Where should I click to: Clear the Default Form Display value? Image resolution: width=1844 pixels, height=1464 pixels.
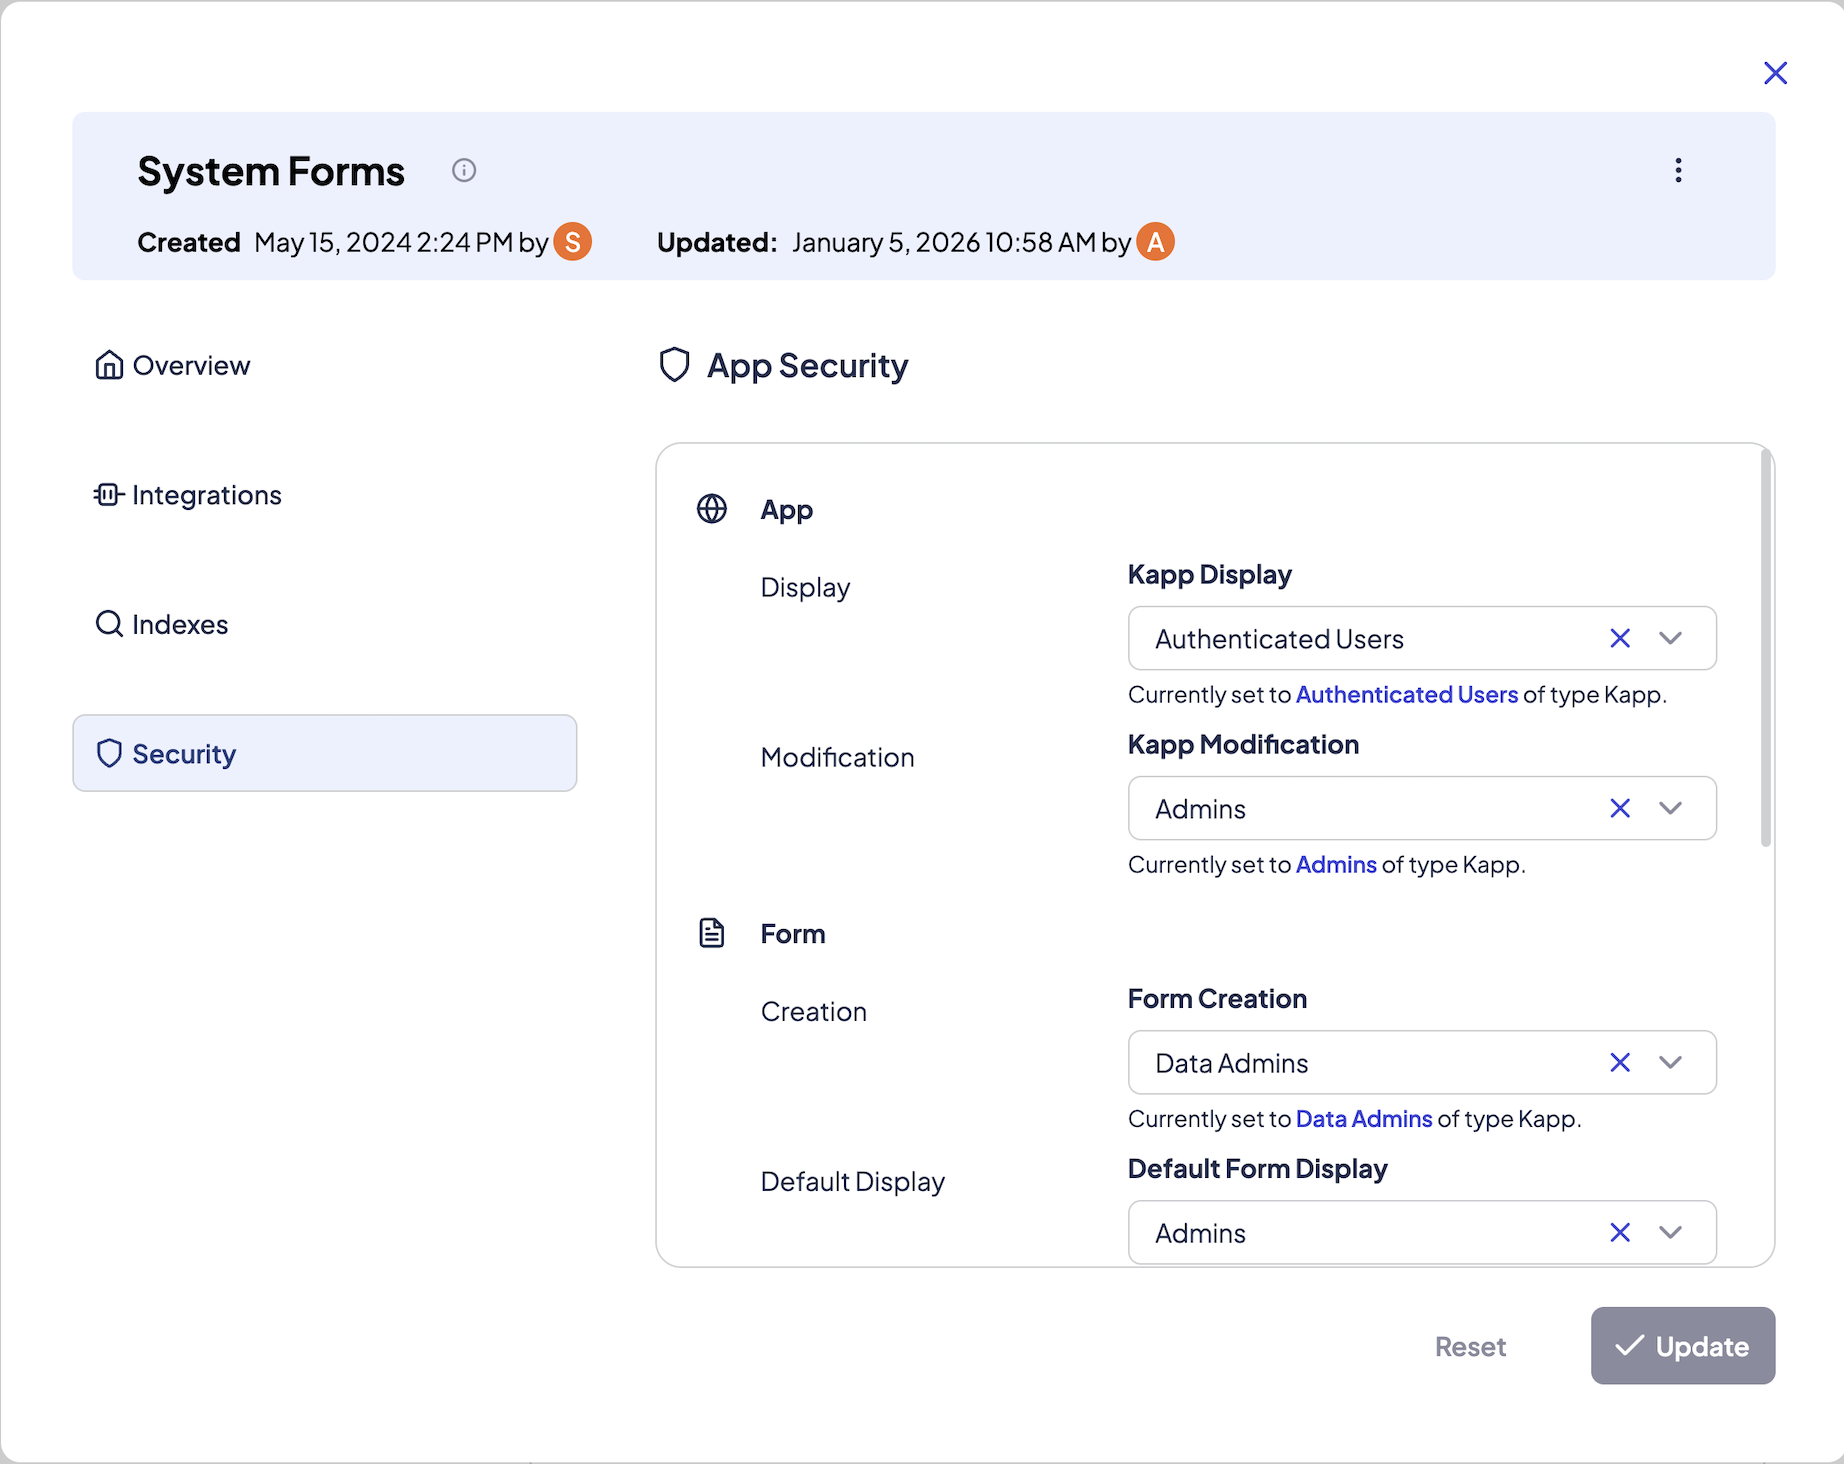1620,1233
